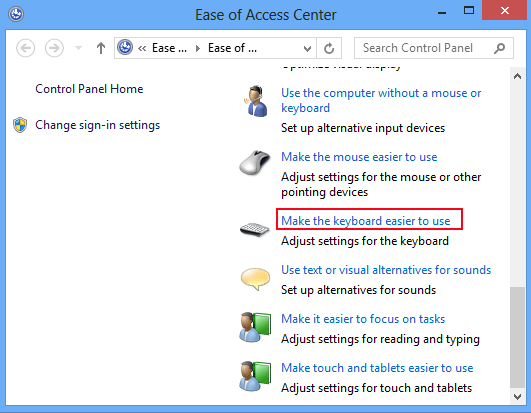The height and width of the screenshot is (413, 531).
Task: Click the icon beside focus on tasks
Action: click(255, 327)
